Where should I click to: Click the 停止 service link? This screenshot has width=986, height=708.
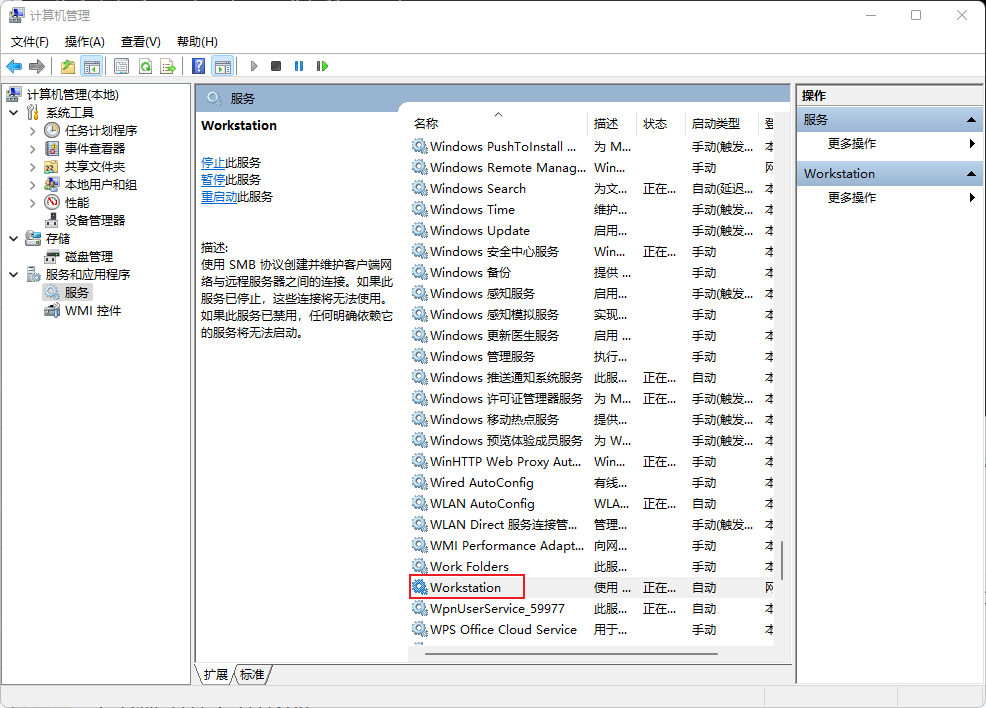coord(213,163)
